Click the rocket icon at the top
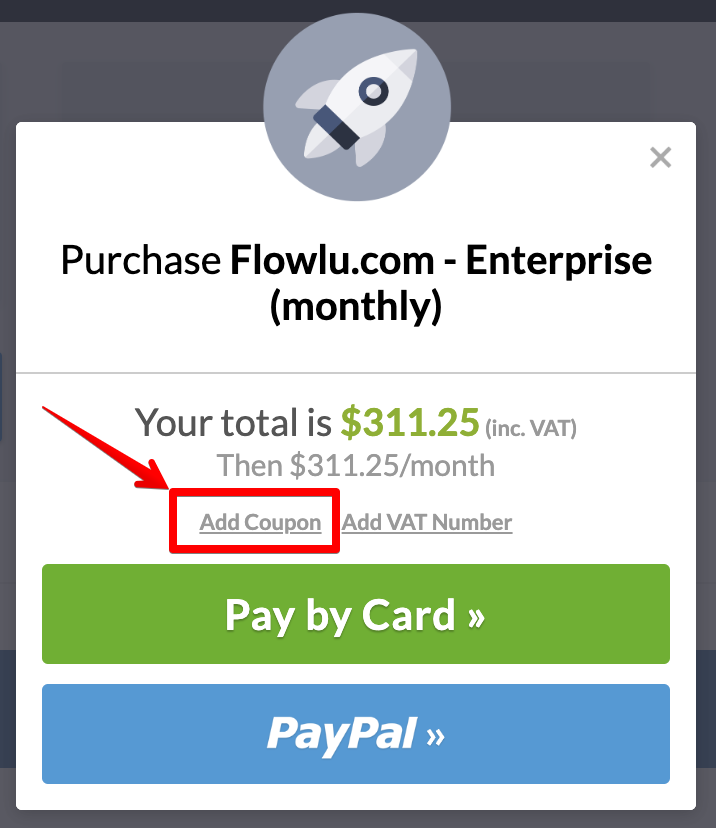Viewport: 716px width, 828px height. pos(357,107)
